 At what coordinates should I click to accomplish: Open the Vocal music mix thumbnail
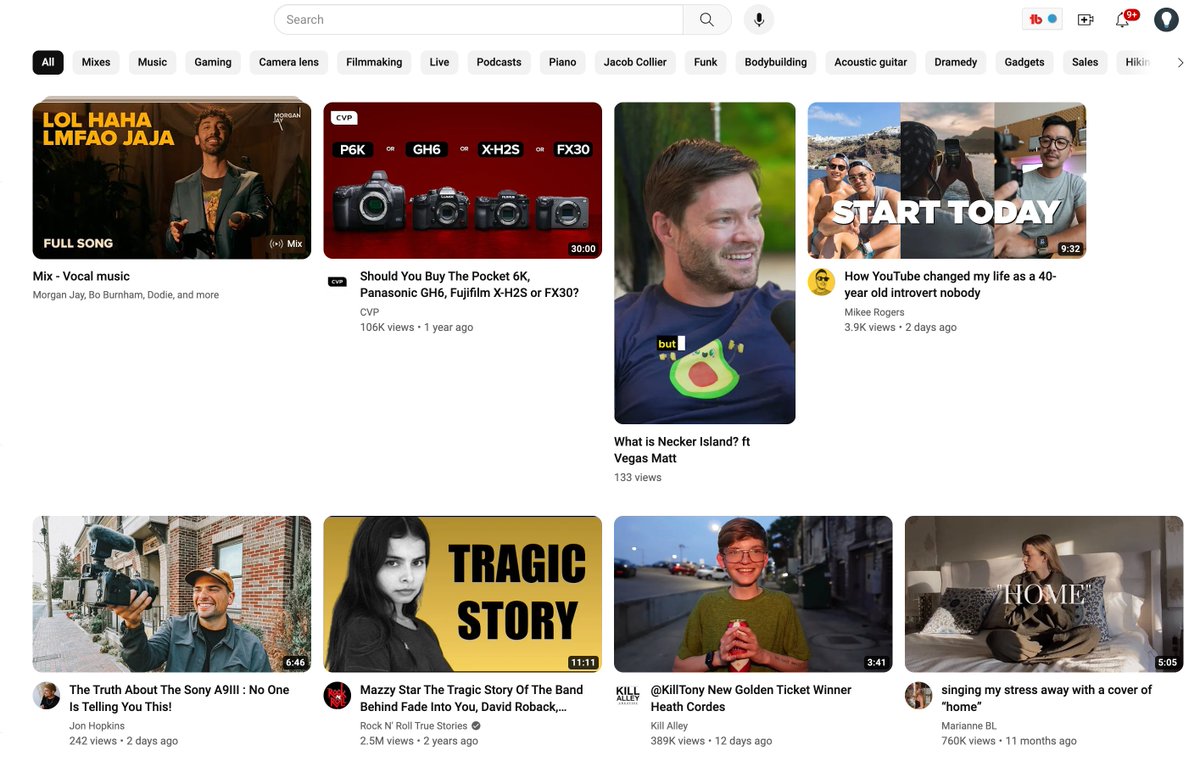[172, 180]
